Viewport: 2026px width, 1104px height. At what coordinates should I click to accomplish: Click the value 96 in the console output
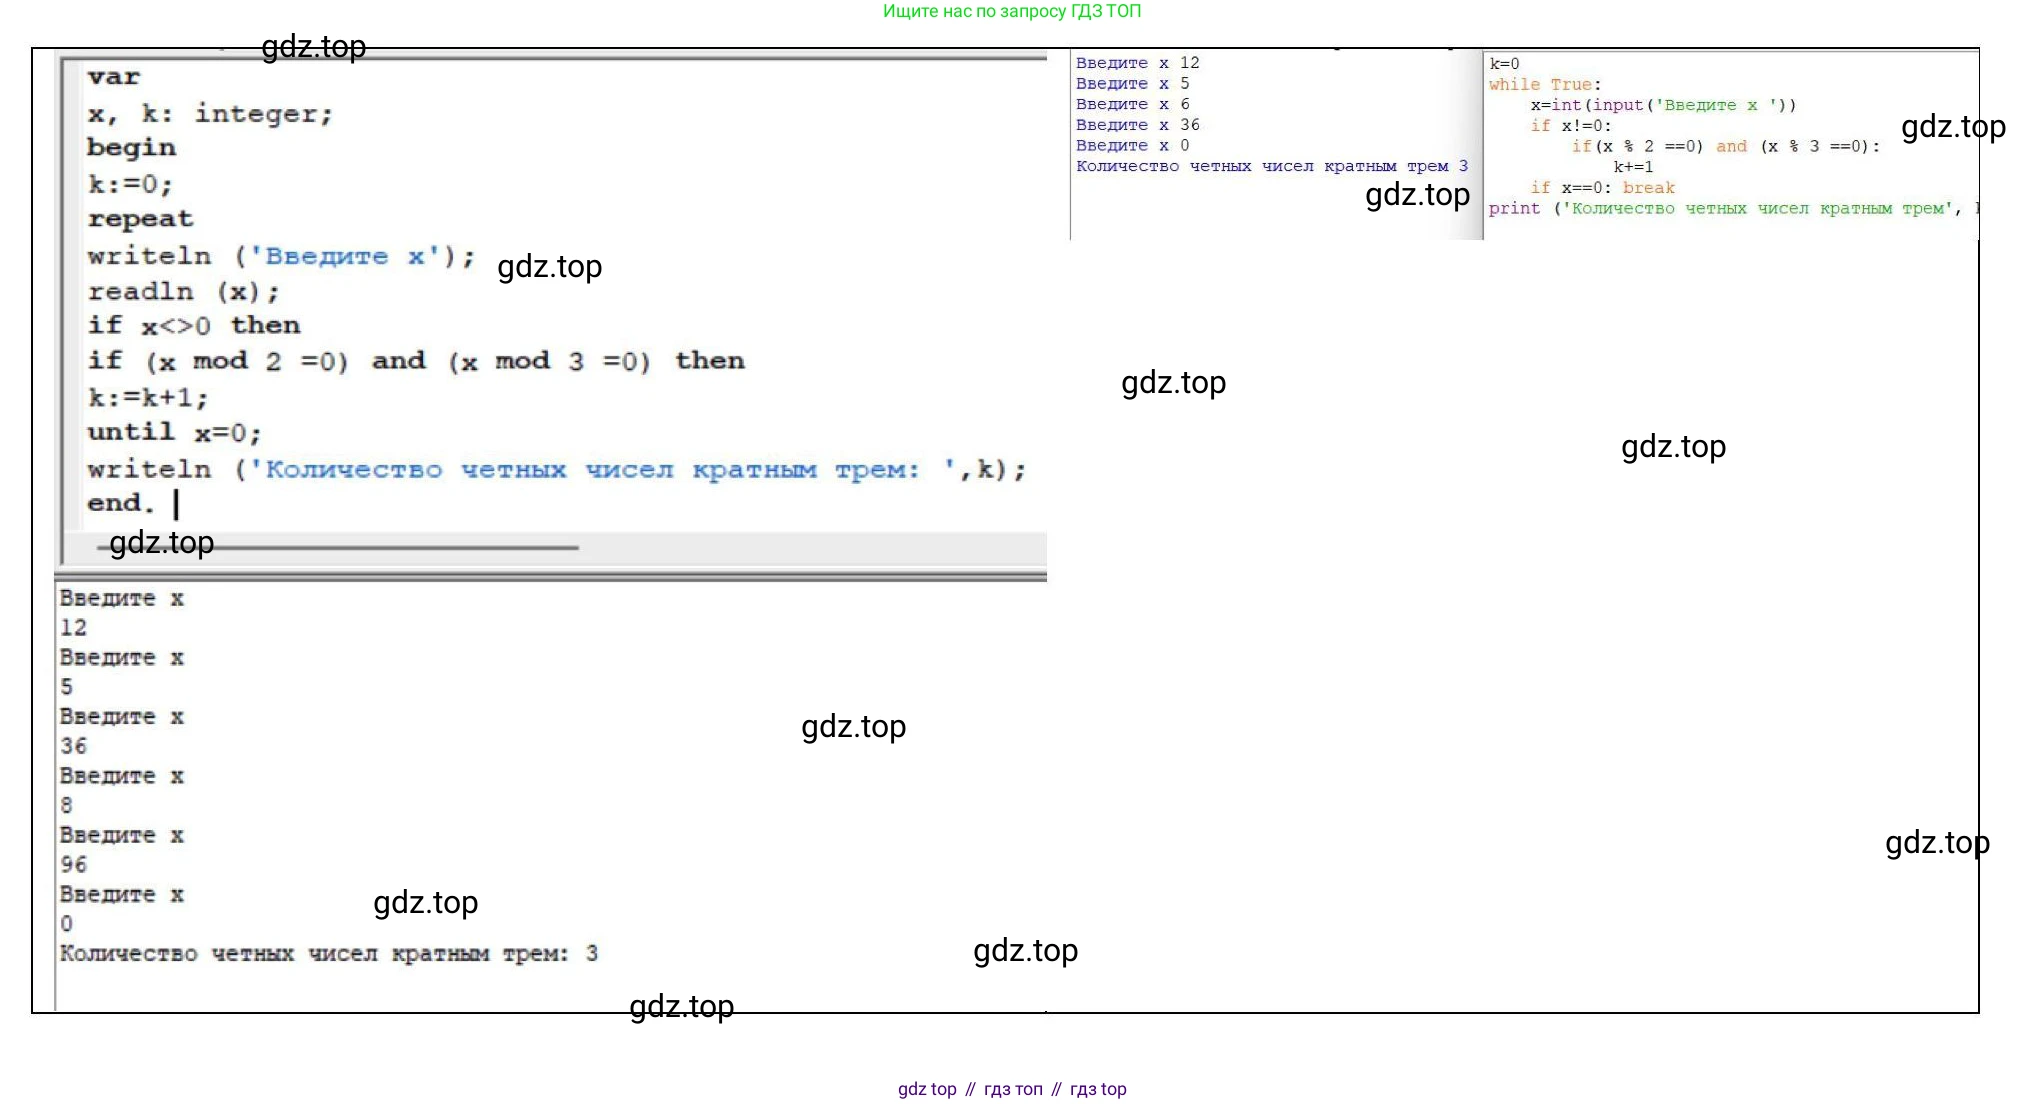pyautogui.click(x=73, y=865)
